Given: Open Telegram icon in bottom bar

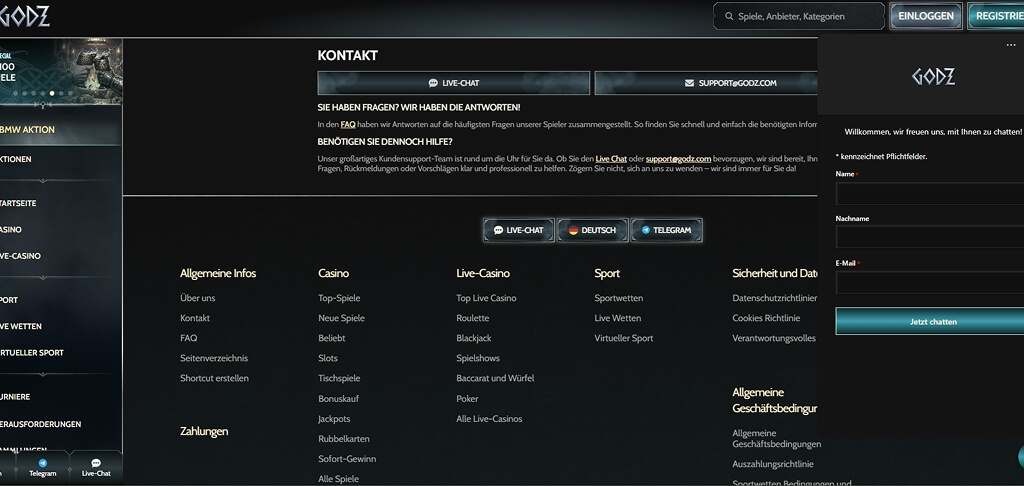Looking at the screenshot, I should [x=42, y=463].
